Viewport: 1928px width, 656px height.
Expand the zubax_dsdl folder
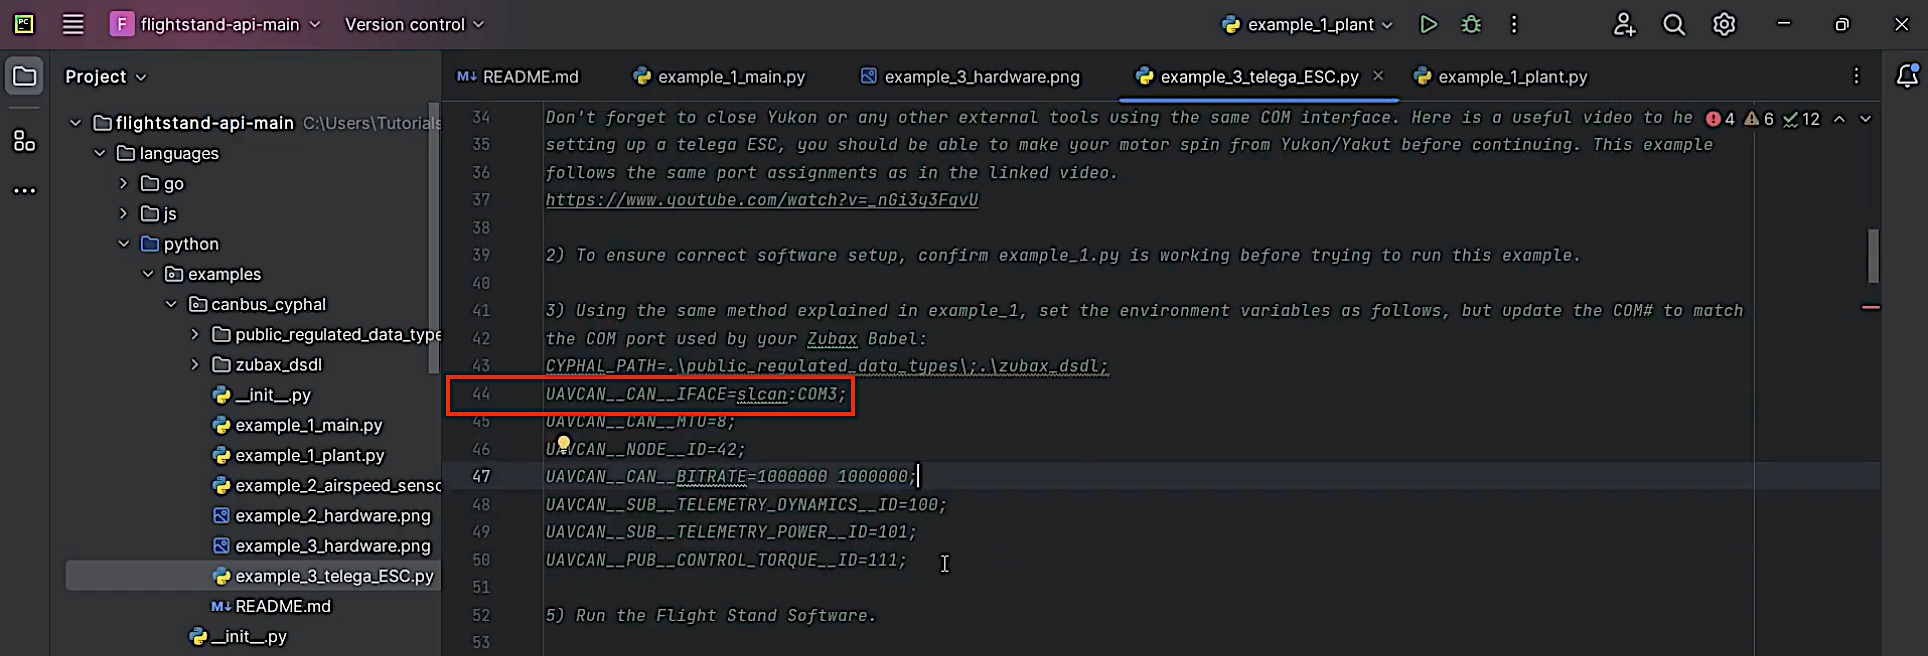click(195, 364)
